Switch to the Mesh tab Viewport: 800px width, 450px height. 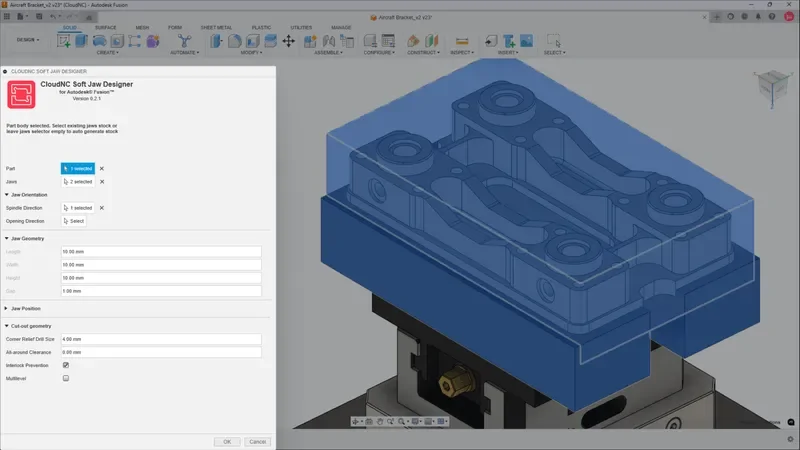pos(142,28)
